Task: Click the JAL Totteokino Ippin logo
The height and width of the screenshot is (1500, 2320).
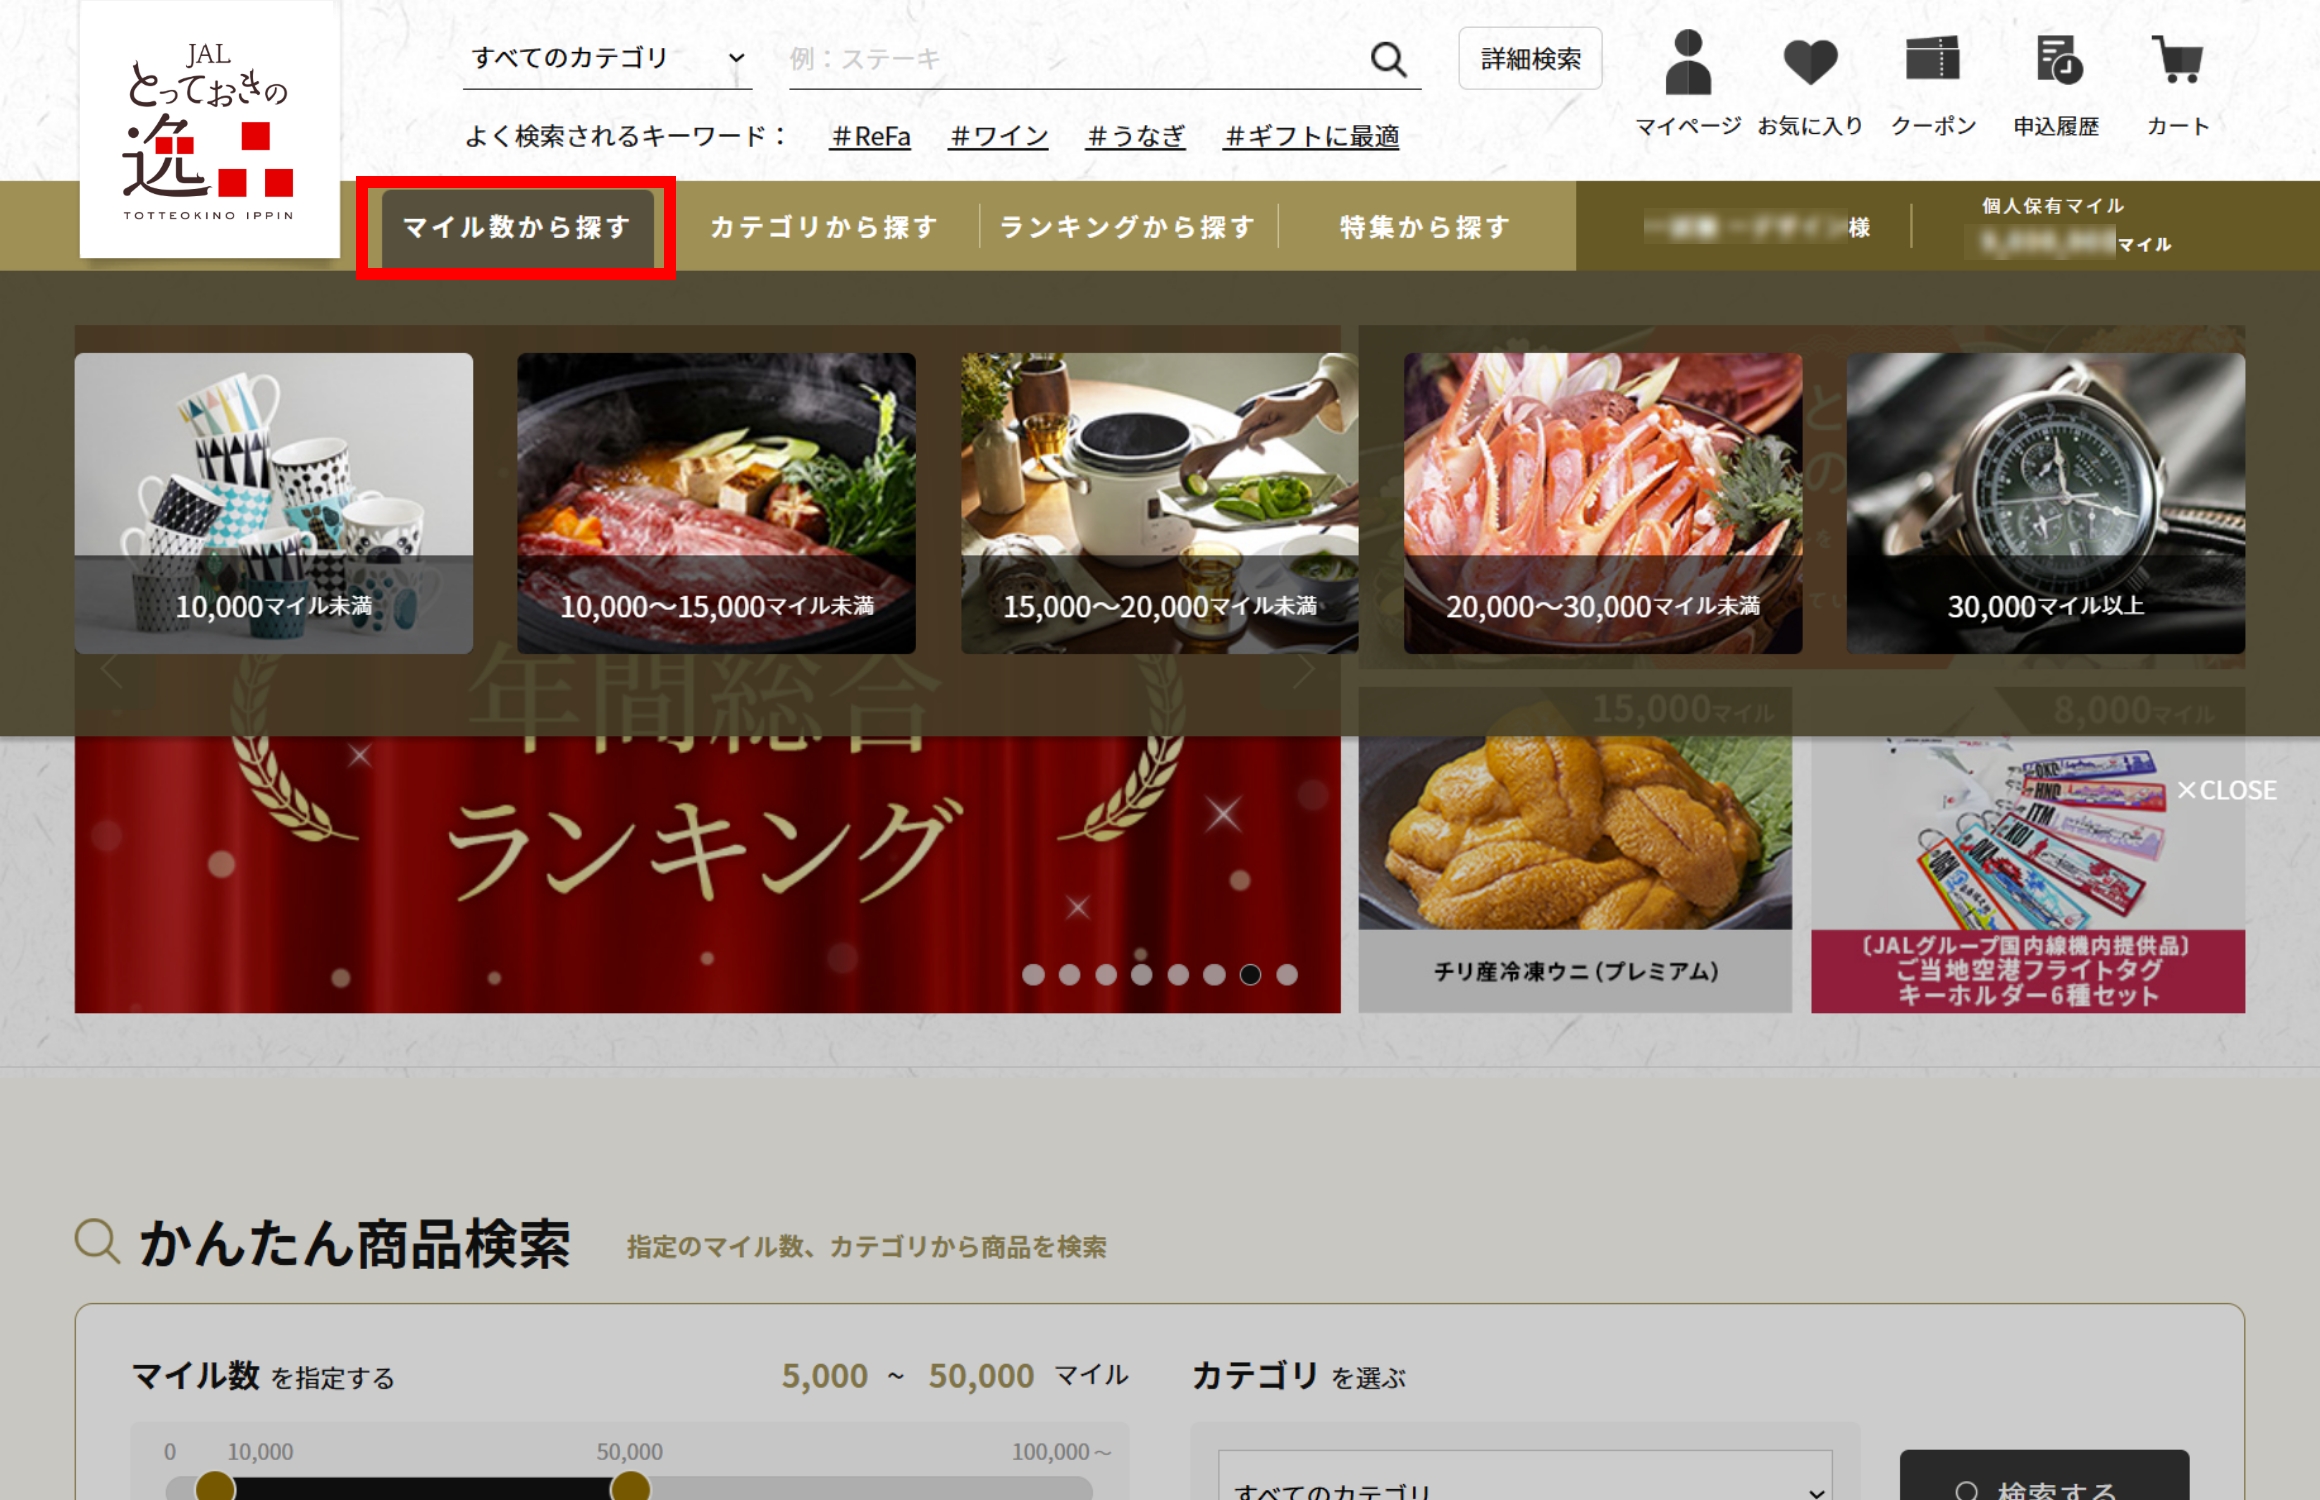Action: tap(210, 130)
